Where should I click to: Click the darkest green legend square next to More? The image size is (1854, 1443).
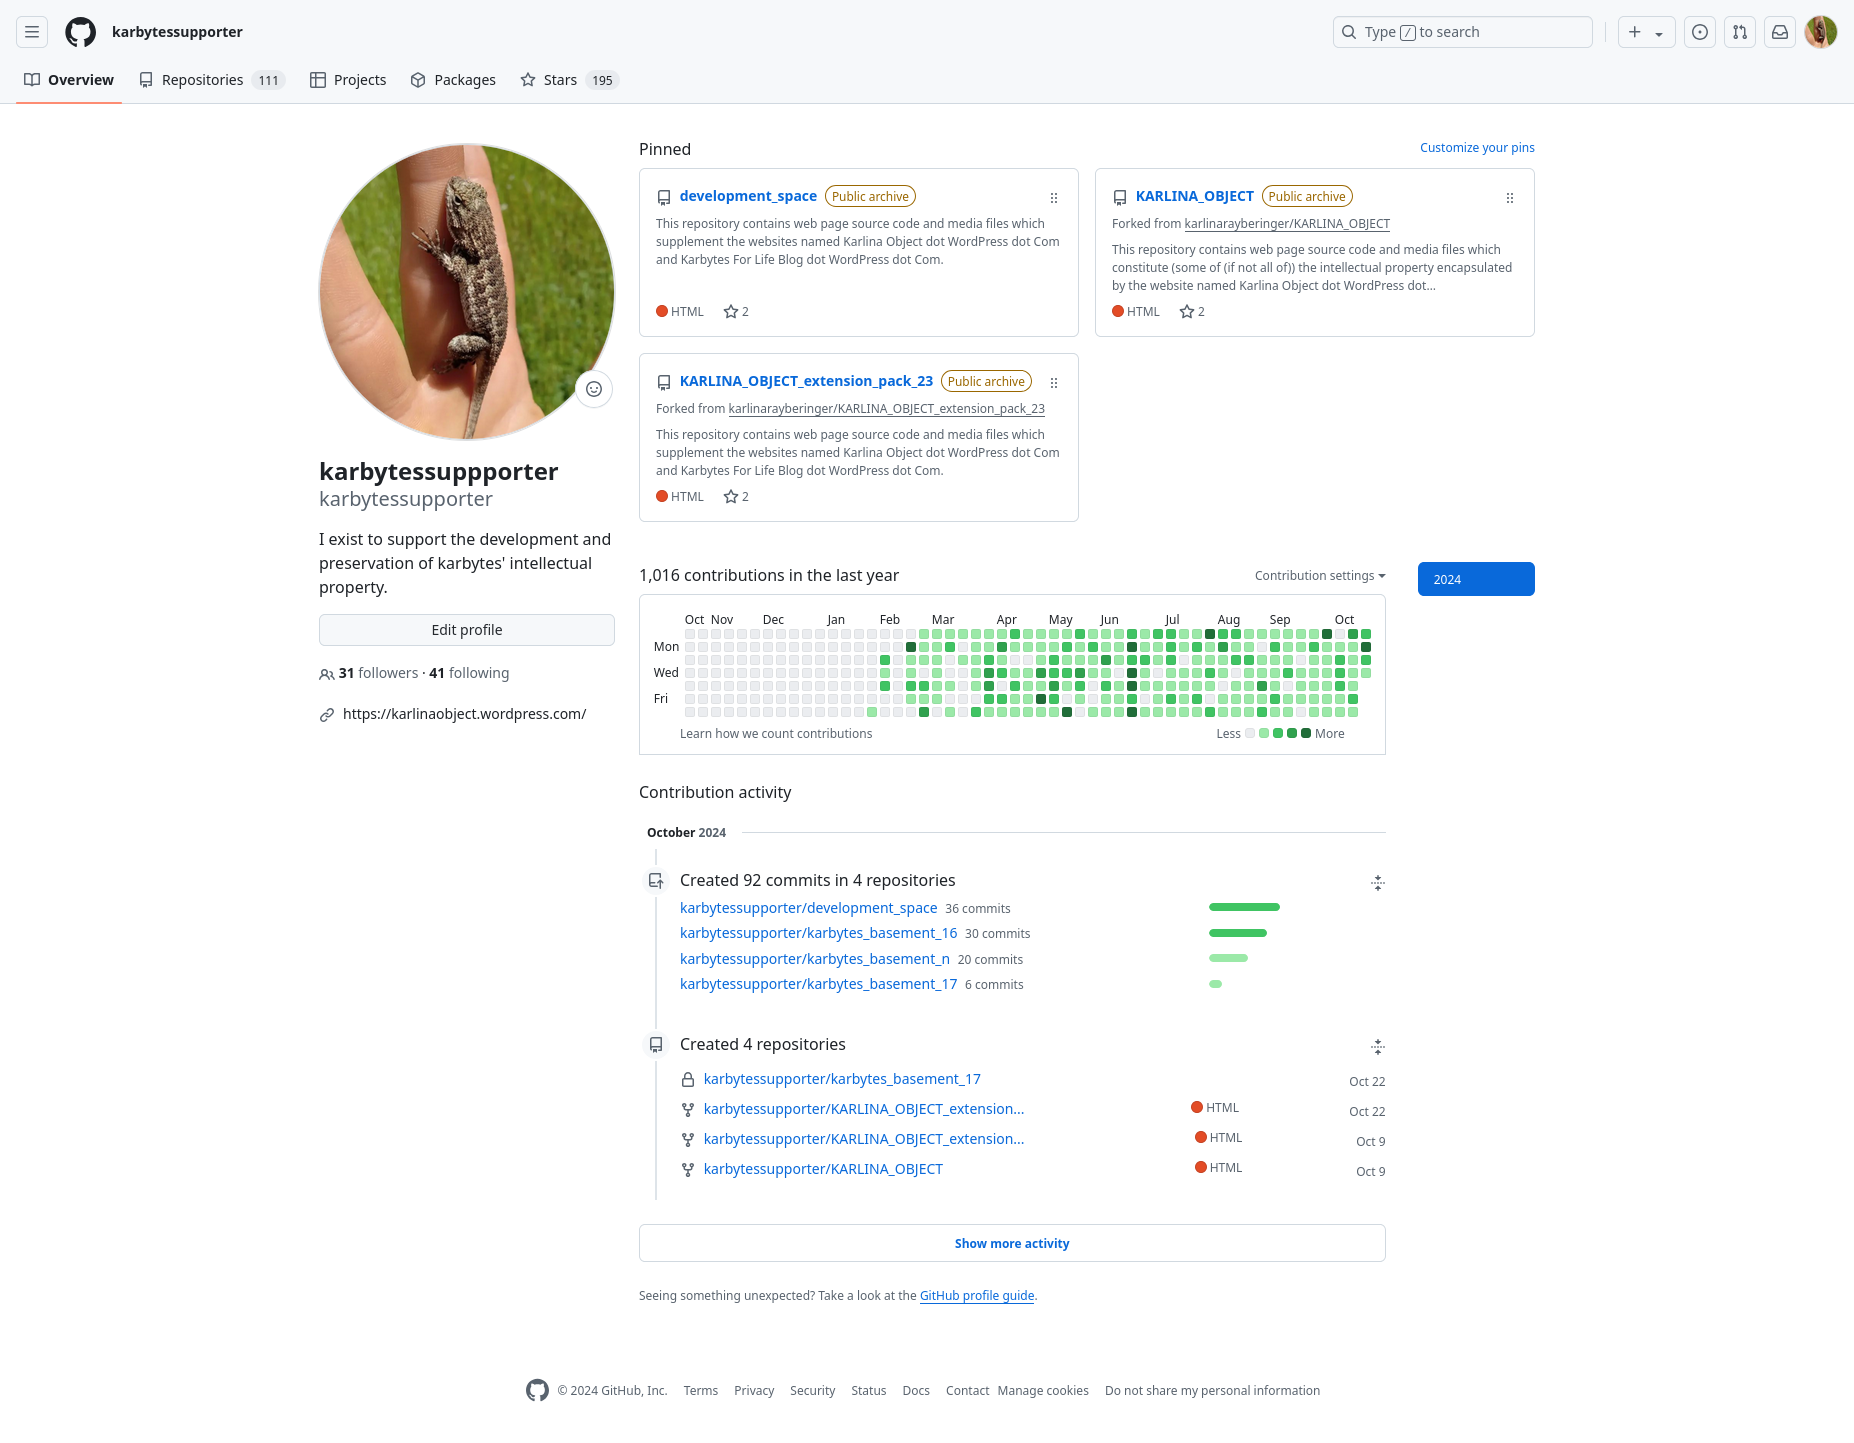1306,734
